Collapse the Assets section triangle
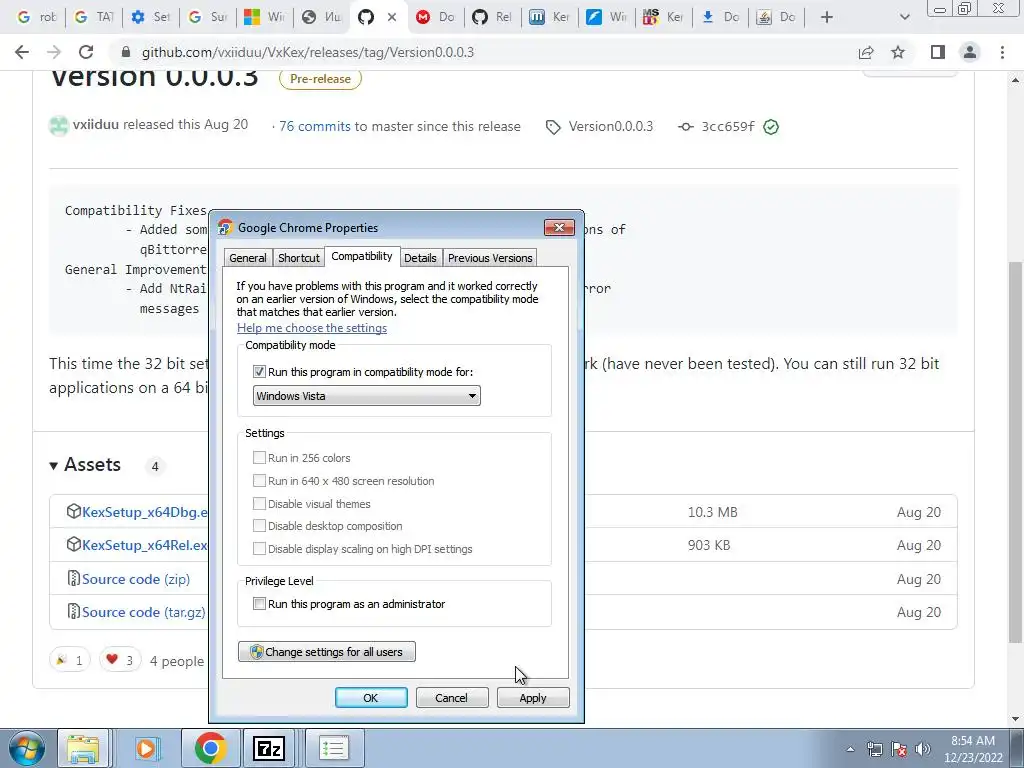The width and height of the screenshot is (1024, 768). [54, 466]
